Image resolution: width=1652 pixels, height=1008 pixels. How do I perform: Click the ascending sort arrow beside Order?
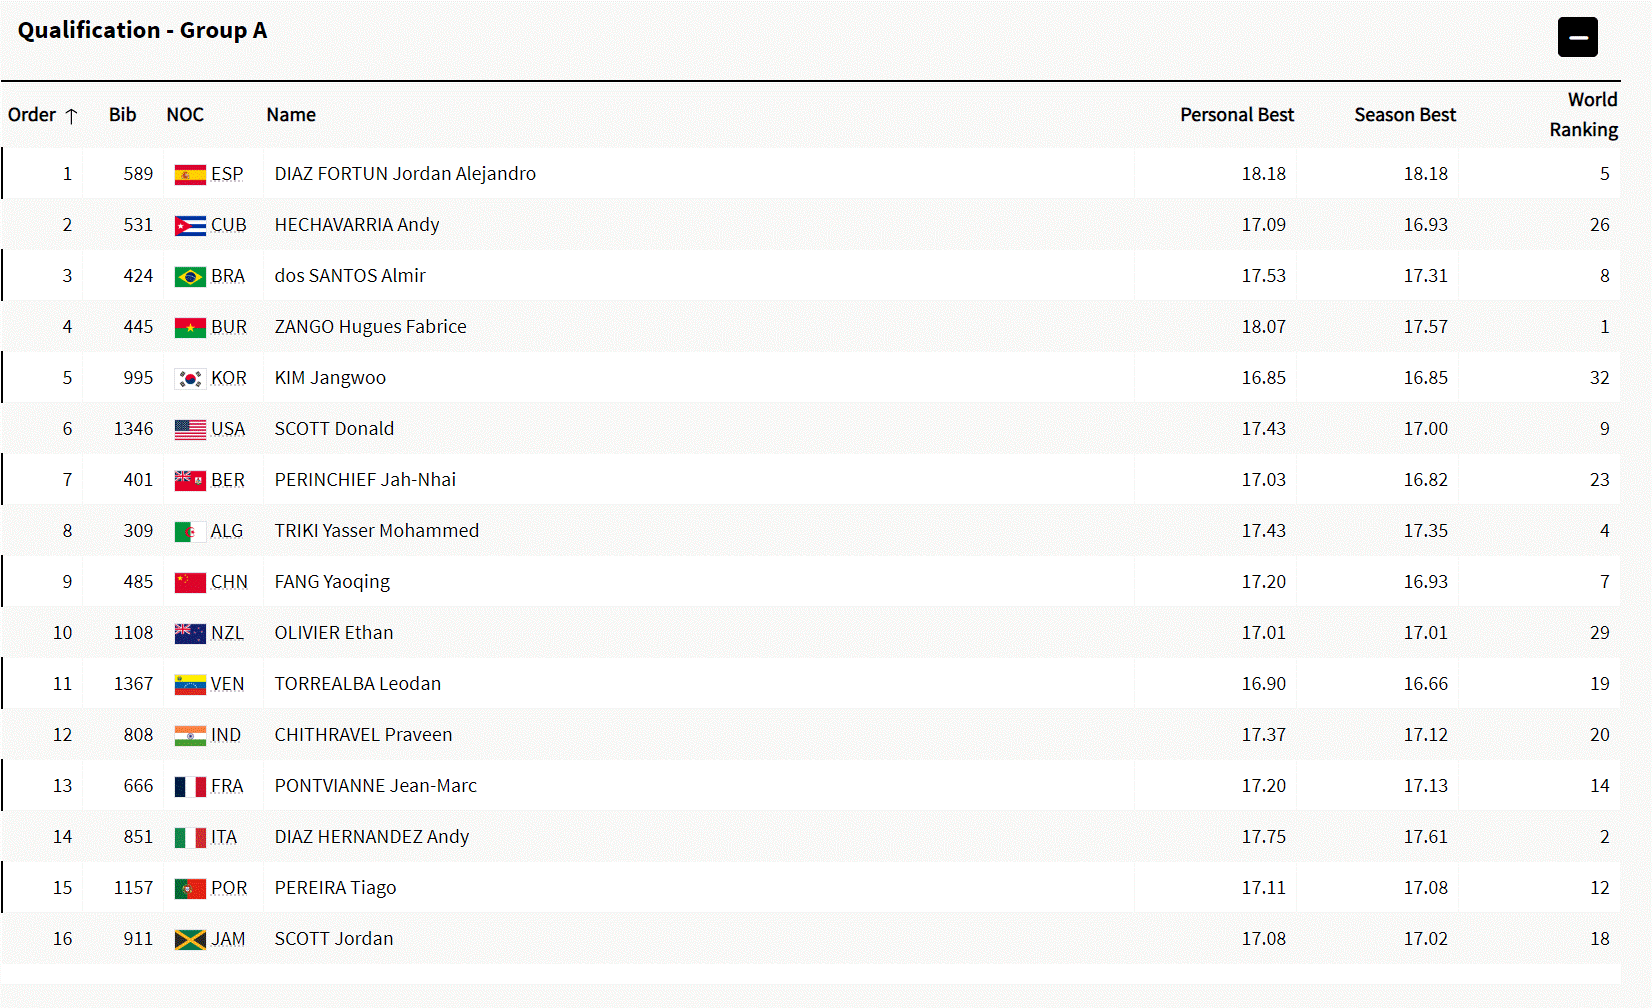coord(71,116)
